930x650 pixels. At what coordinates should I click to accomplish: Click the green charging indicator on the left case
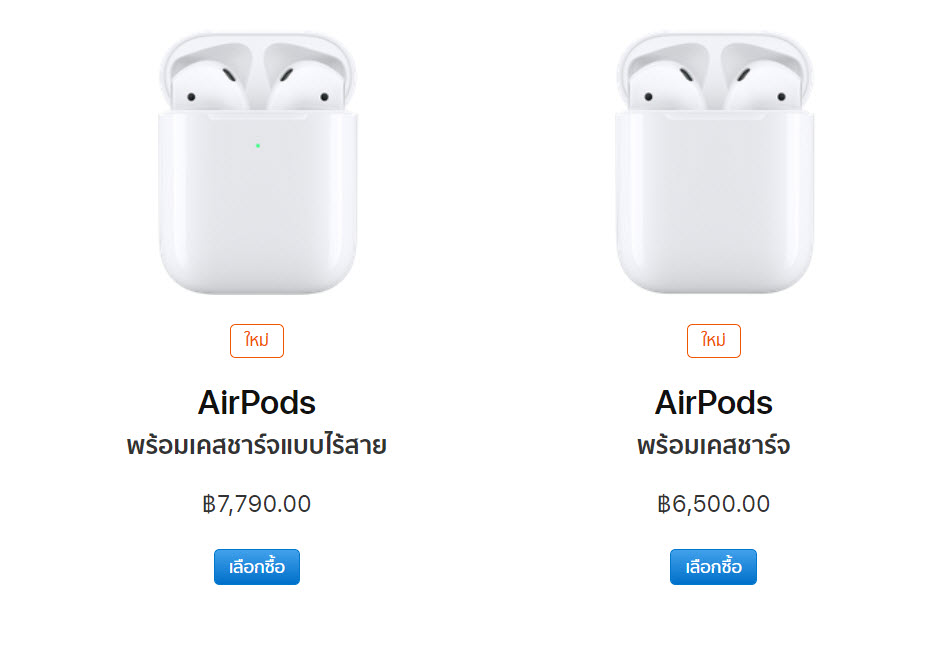click(x=258, y=144)
